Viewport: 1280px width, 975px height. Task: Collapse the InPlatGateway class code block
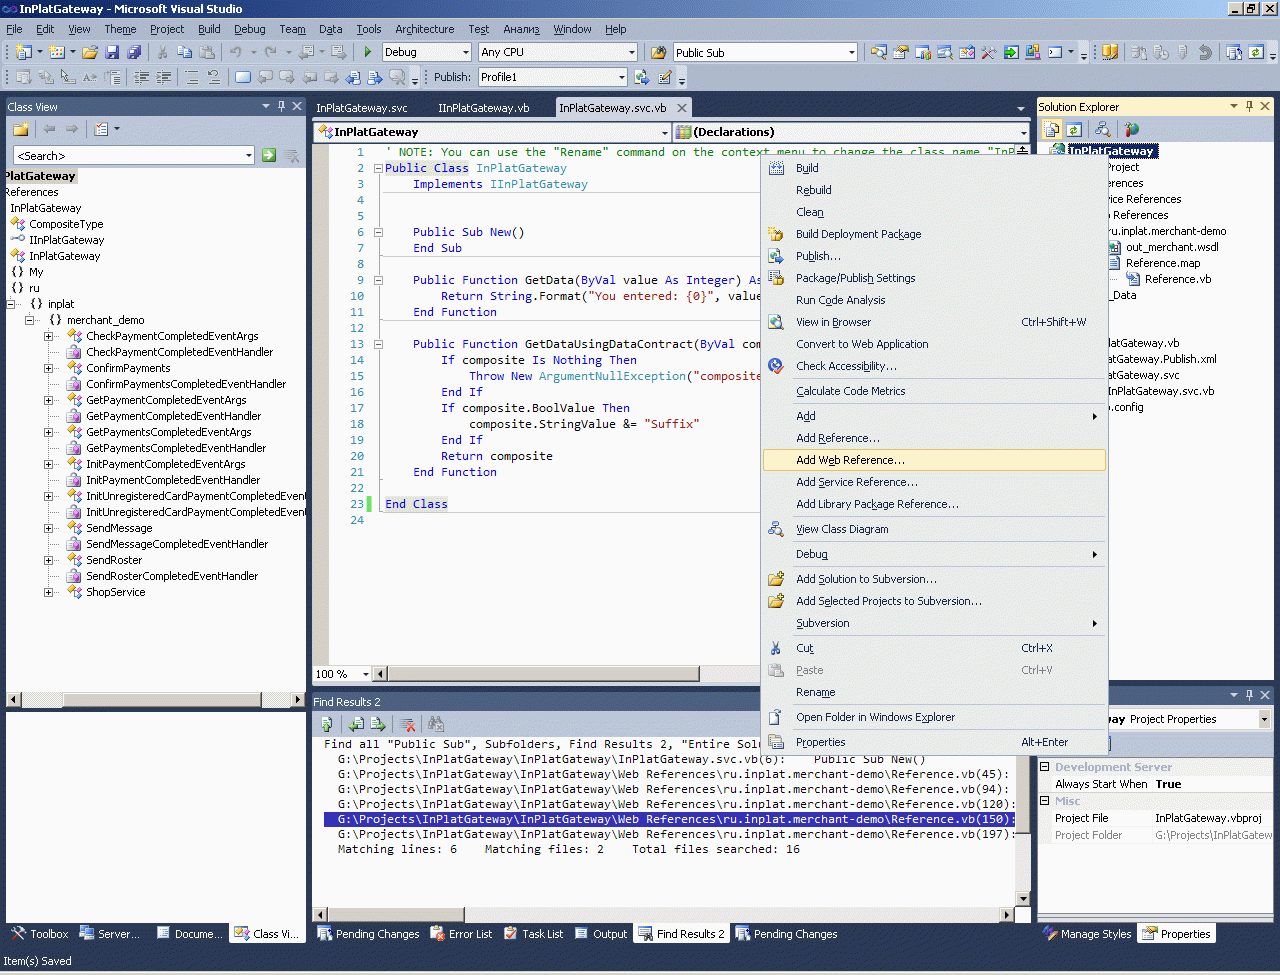point(379,168)
